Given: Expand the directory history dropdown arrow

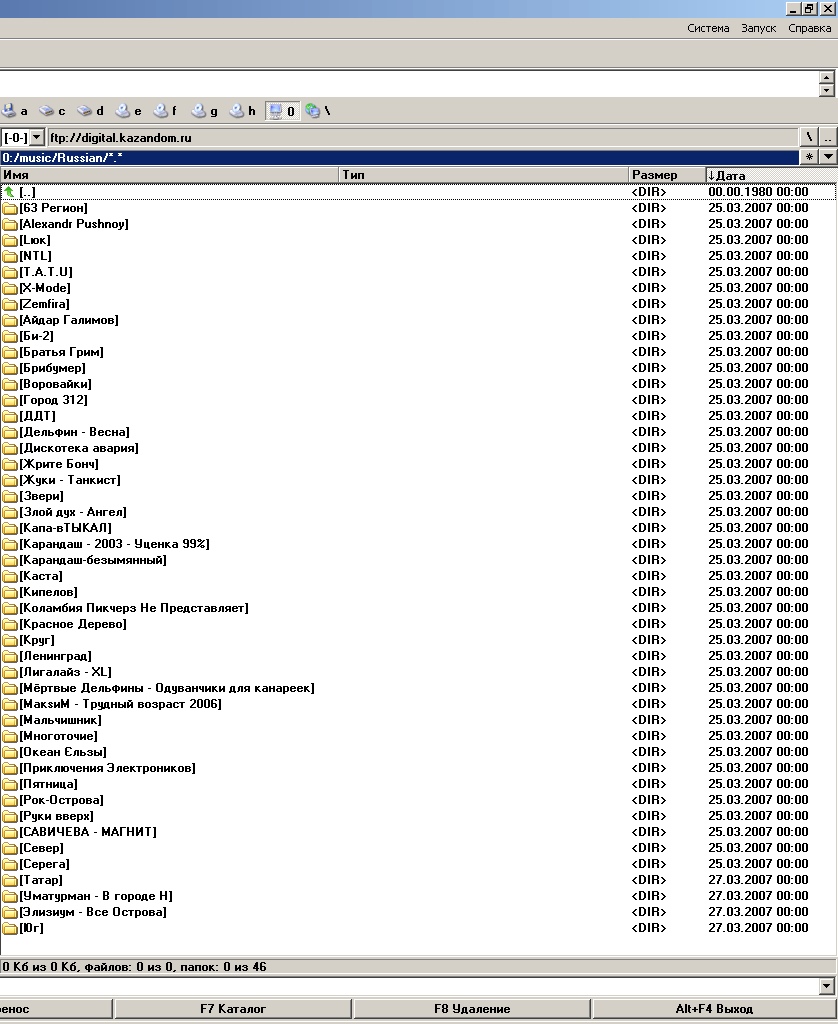Looking at the screenshot, I should [x=828, y=157].
